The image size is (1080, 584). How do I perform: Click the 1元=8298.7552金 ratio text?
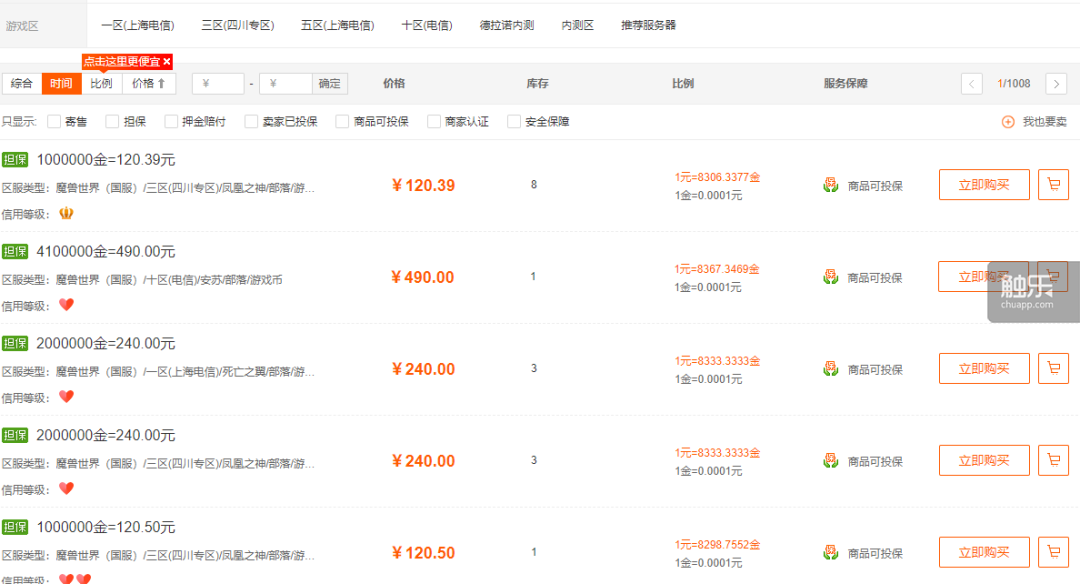tap(717, 545)
